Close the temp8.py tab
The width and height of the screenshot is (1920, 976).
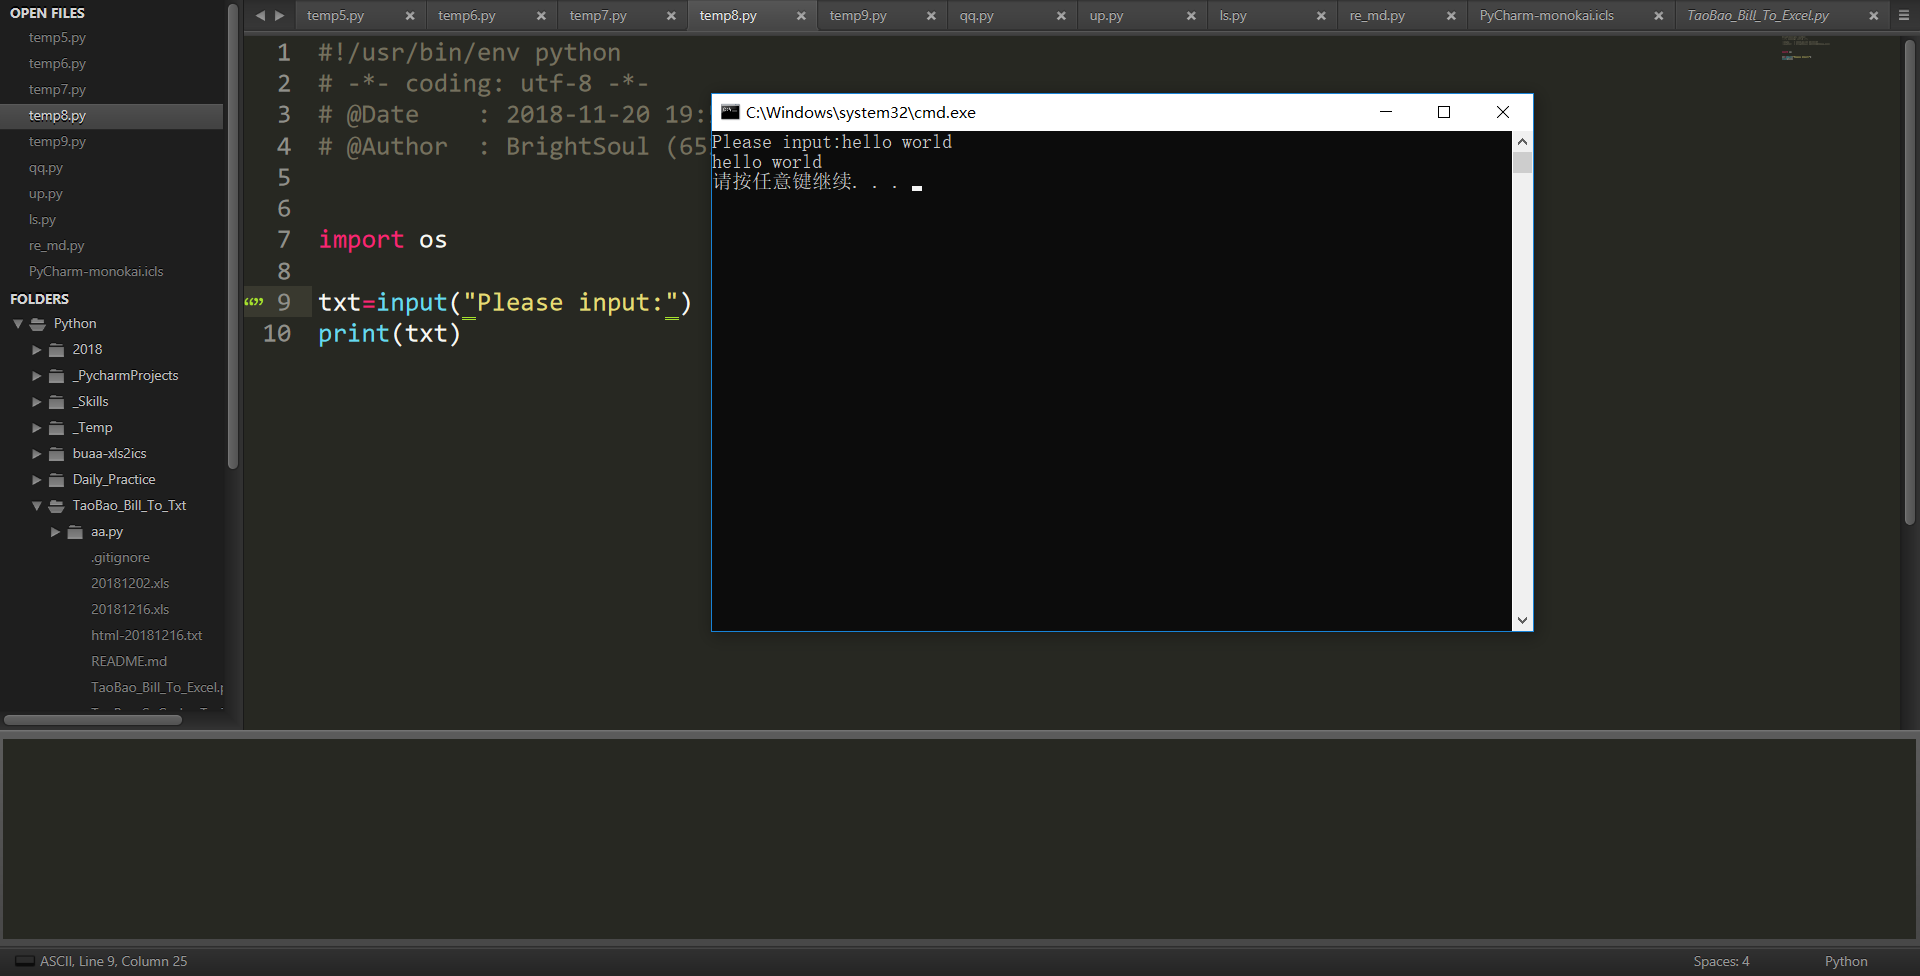tap(801, 16)
